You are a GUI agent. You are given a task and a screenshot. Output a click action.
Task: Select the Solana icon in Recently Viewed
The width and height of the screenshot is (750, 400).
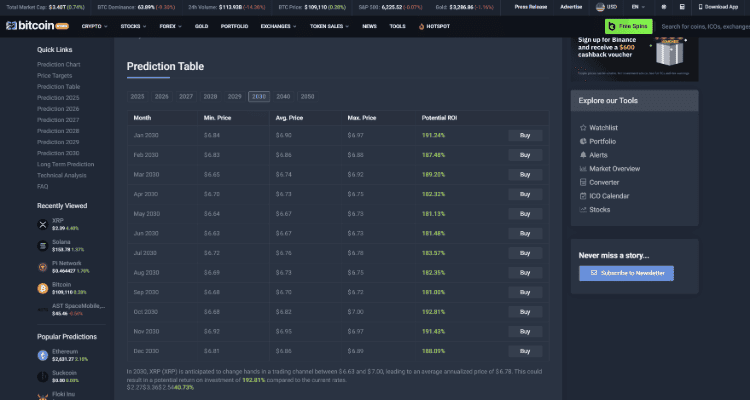click(43, 245)
